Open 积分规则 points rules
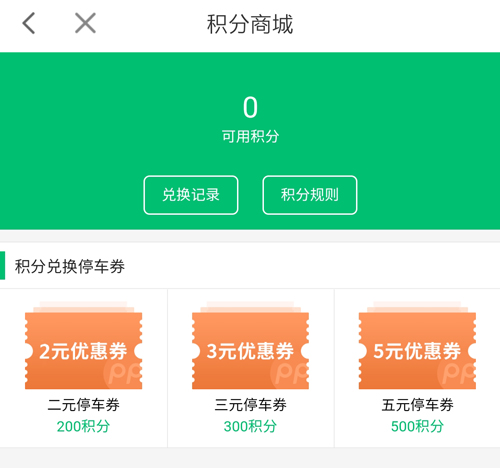Image resolution: width=500 pixels, height=468 pixels. pos(310,195)
